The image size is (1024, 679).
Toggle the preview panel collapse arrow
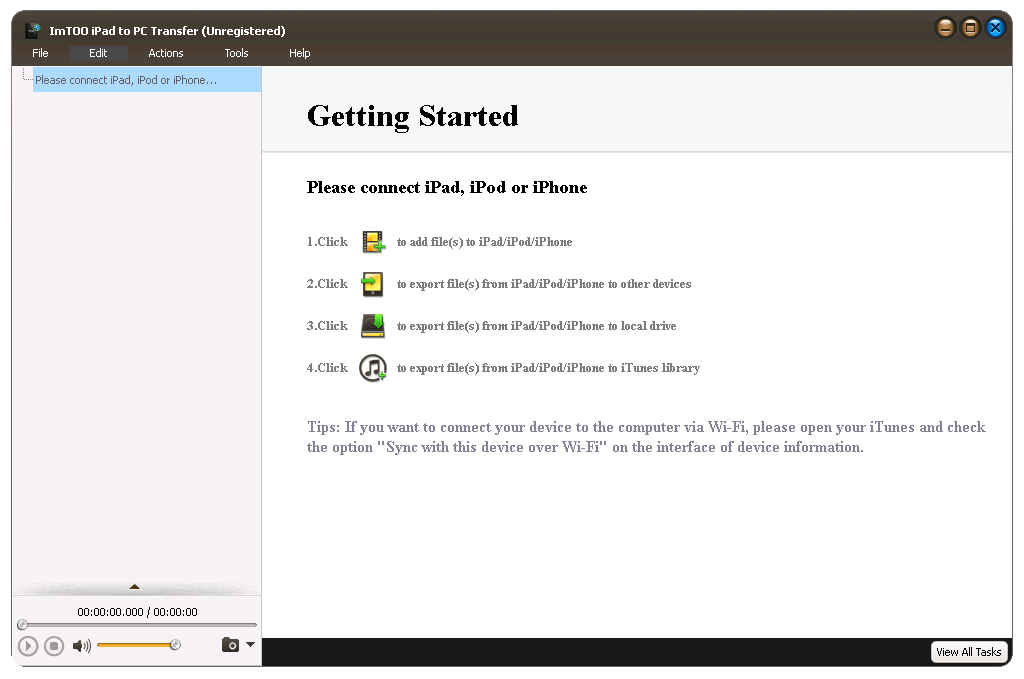pyautogui.click(x=135, y=588)
